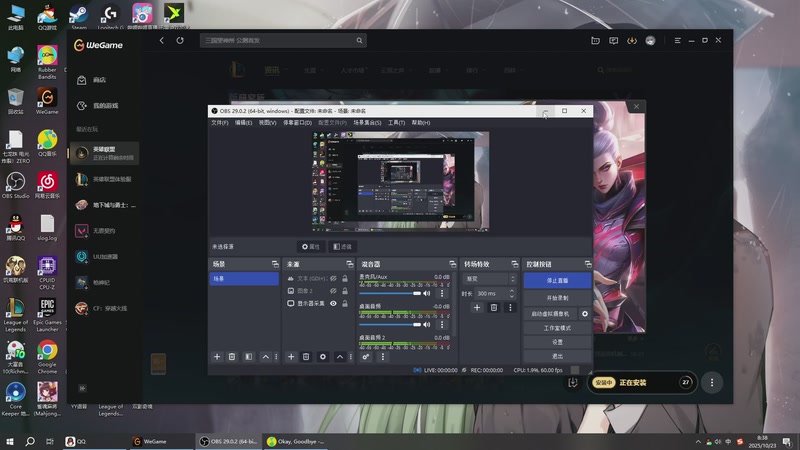Open OBS 工具(T) menu

point(396,123)
